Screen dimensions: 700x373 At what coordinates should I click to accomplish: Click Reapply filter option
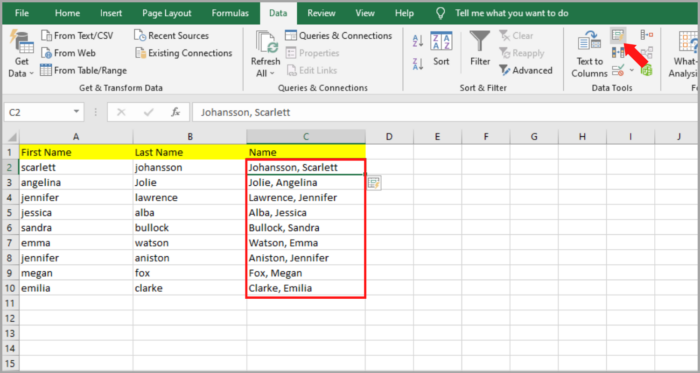pos(522,53)
